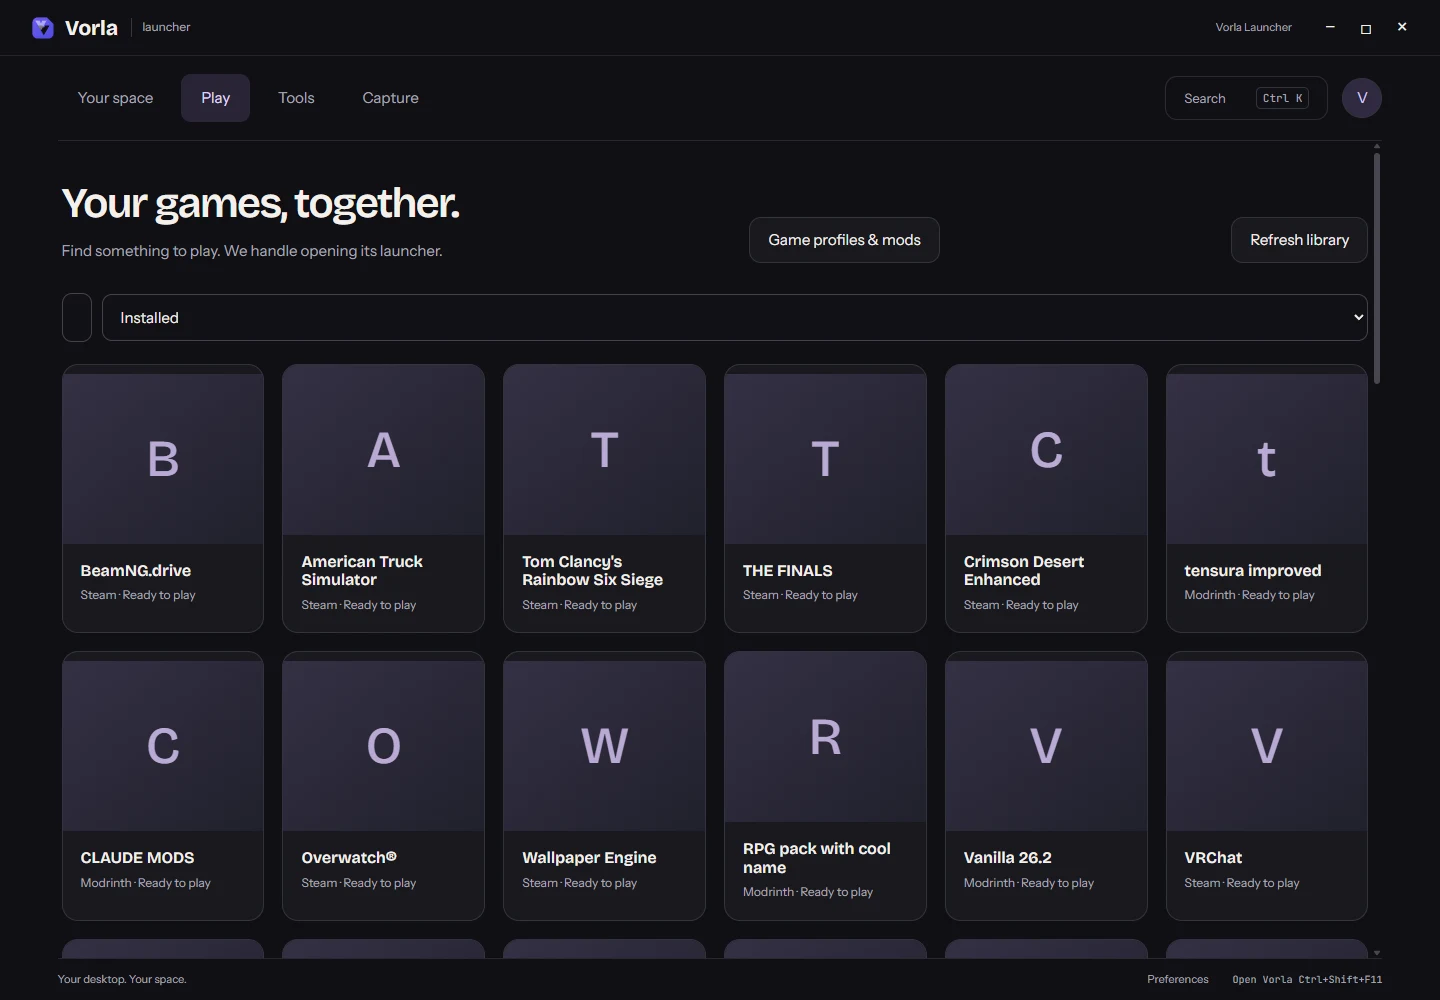Expand the Installed filter dropdown
Screen dimensions: 1440x1000
click(735, 318)
